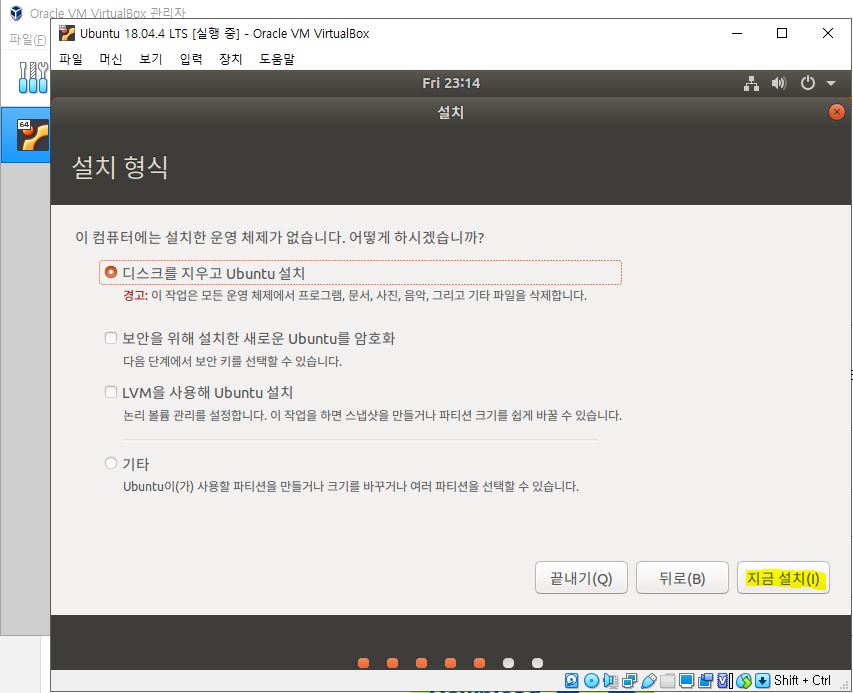Open the '머신' menu

coord(110,59)
